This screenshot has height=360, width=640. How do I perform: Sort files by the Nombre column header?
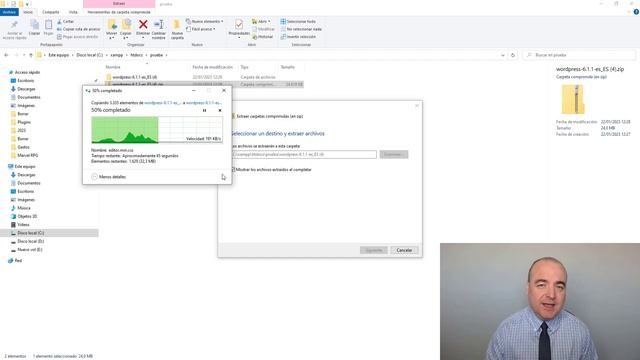click(113, 67)
